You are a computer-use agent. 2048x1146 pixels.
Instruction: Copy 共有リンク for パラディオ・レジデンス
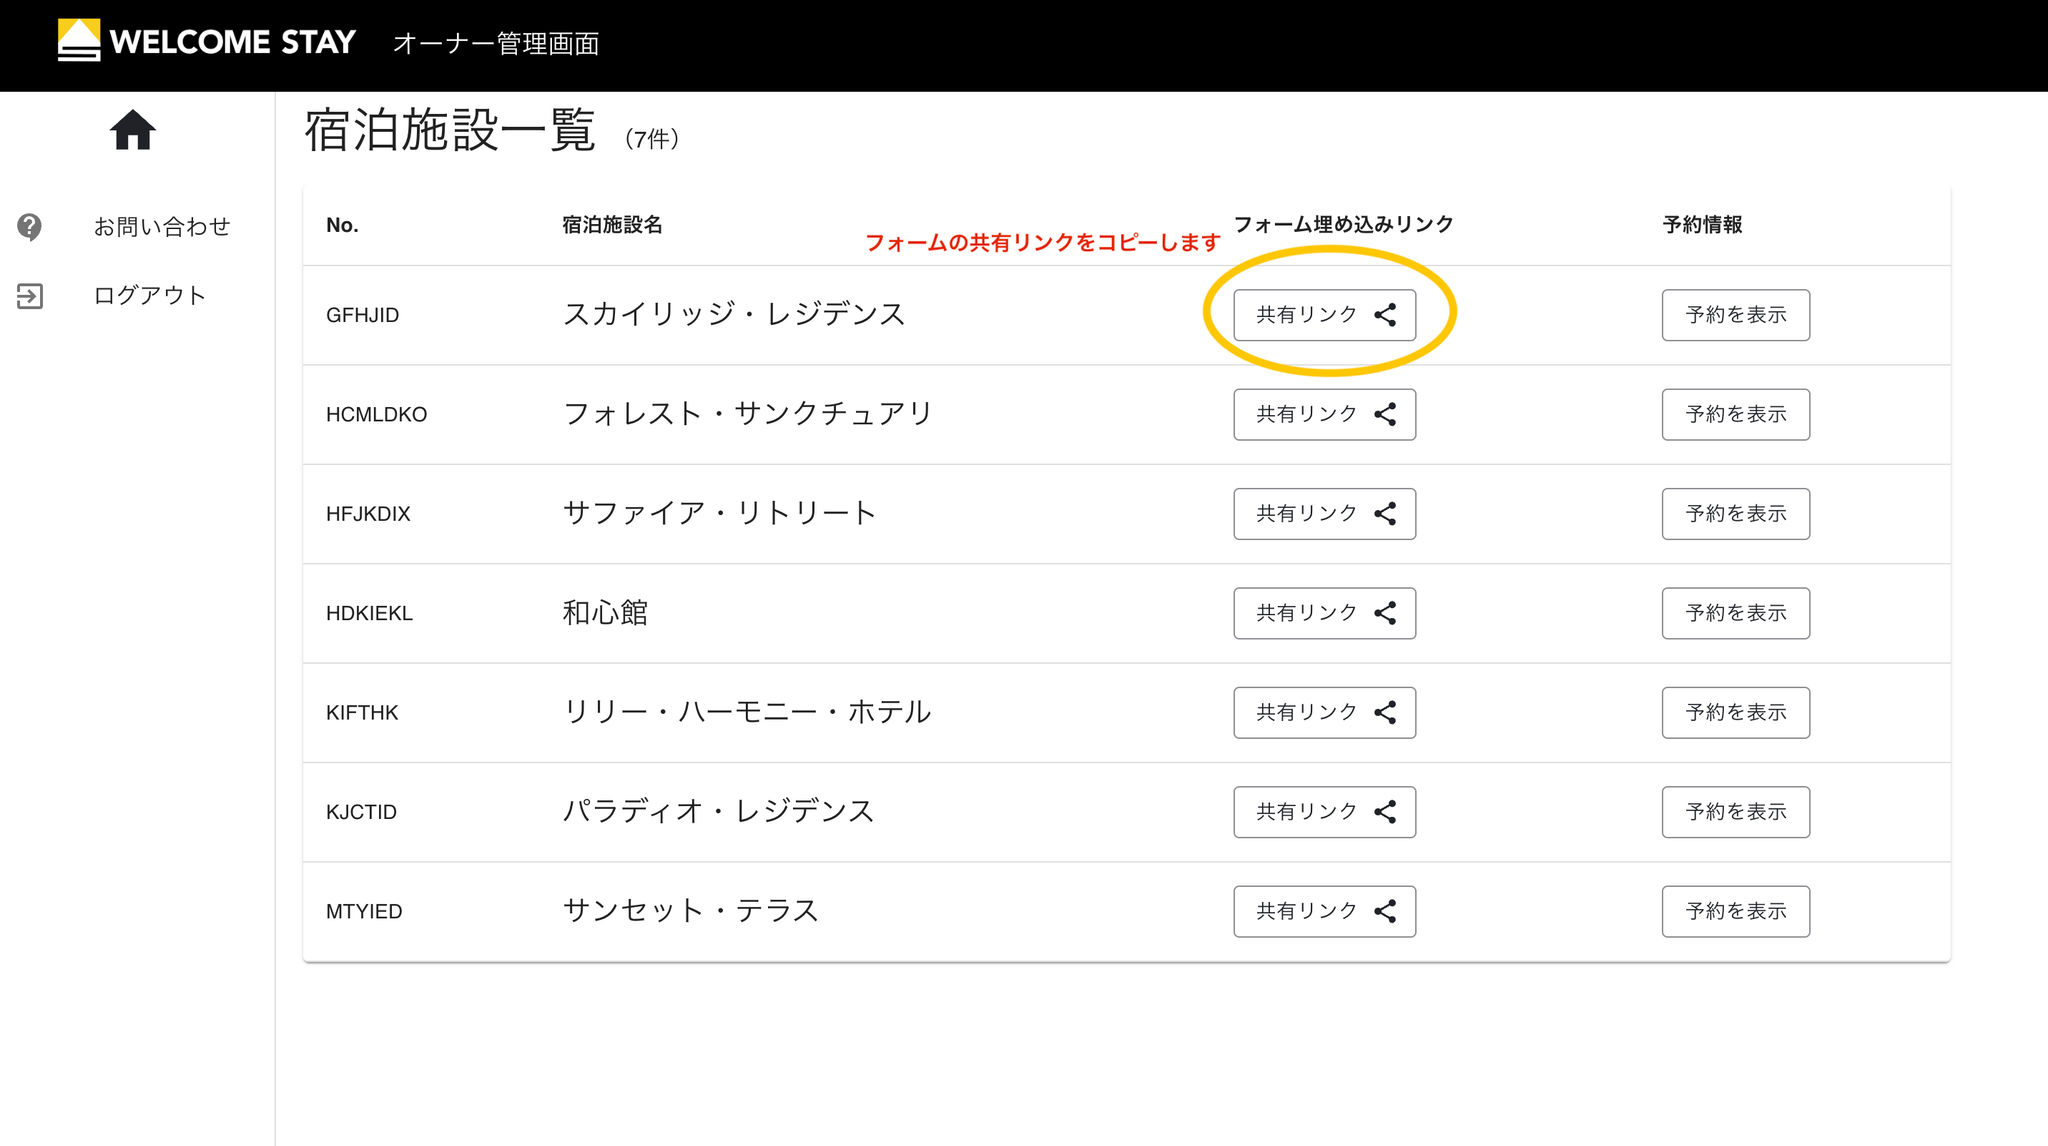[x=1324, y=812]
